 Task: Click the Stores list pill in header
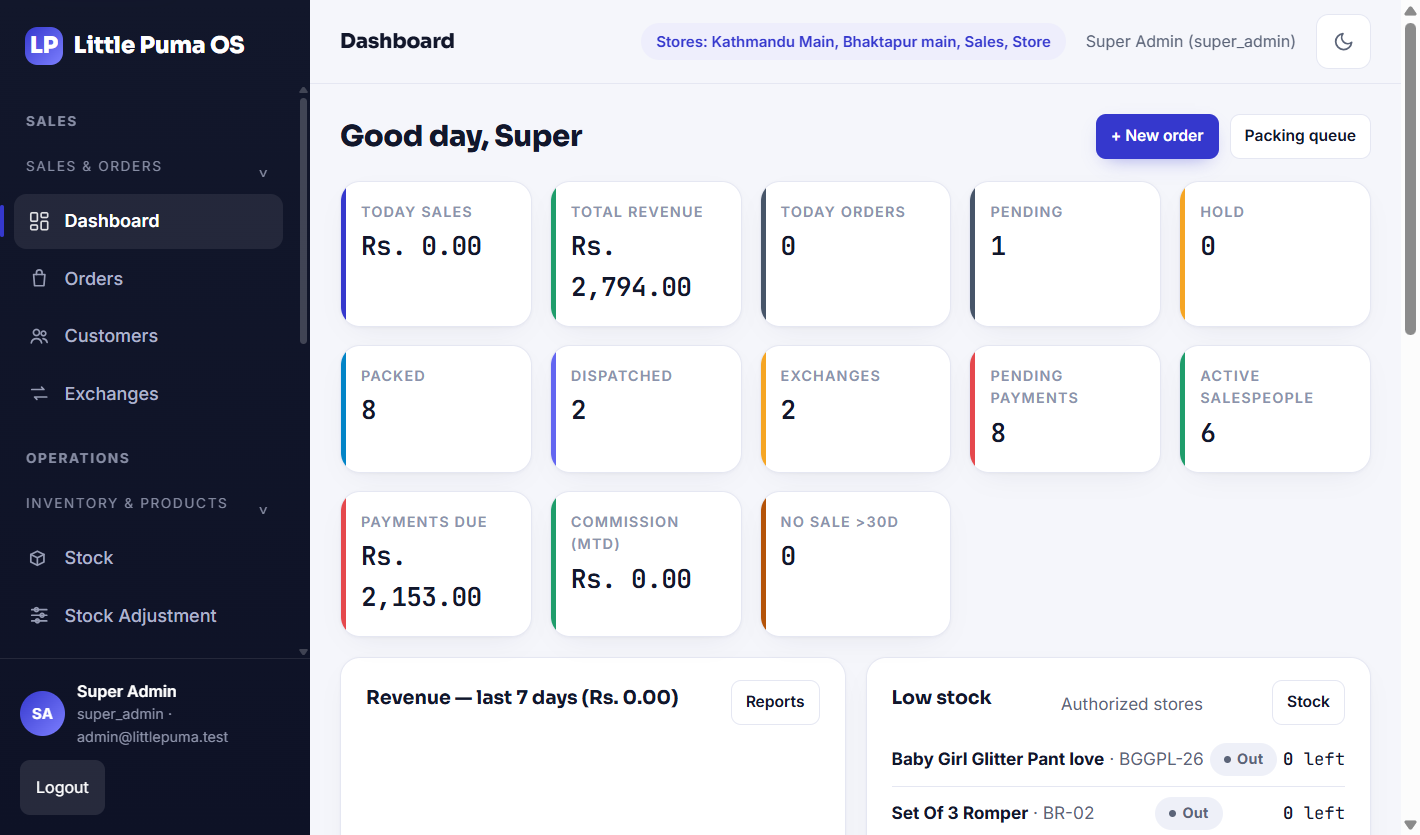(853, 42)
